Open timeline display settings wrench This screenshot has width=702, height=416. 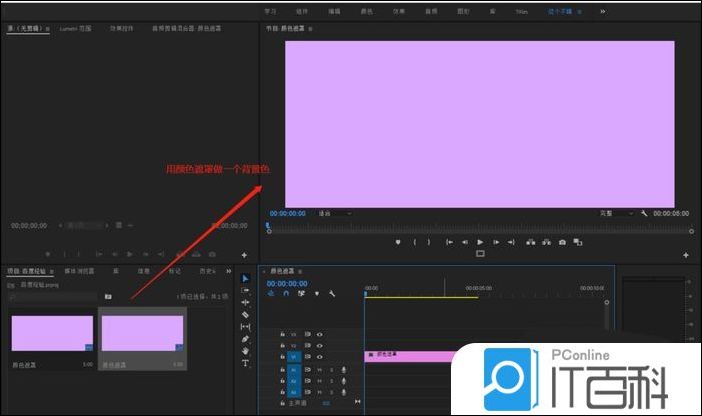click(x=332, y=294)
